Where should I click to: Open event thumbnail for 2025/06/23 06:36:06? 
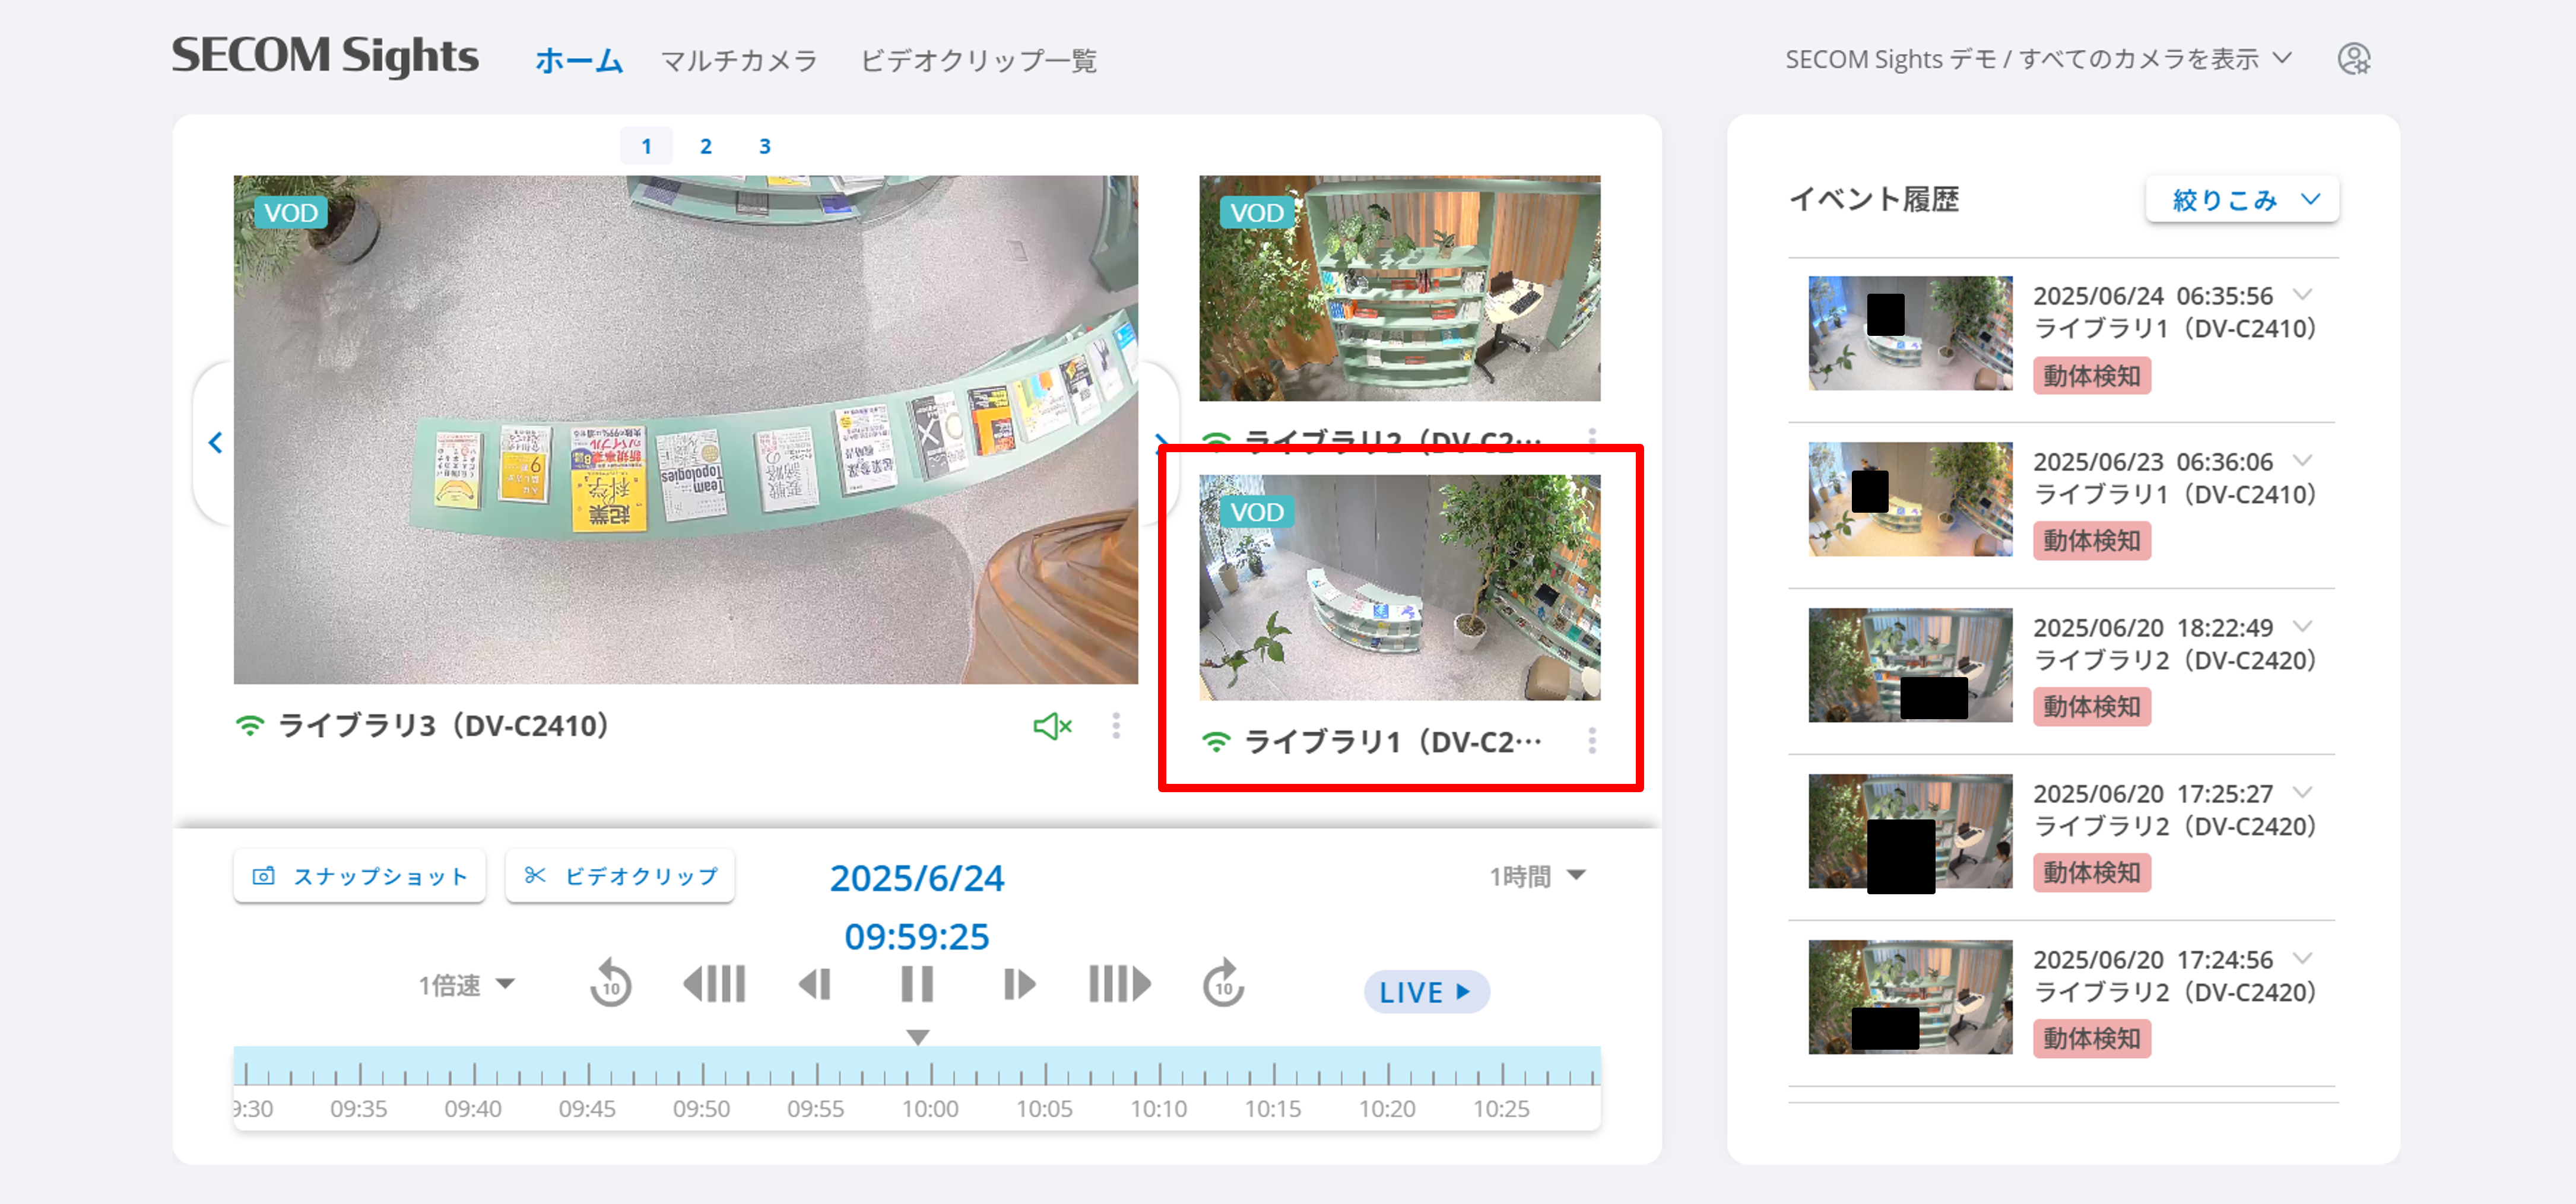(x=1909, y=499)
